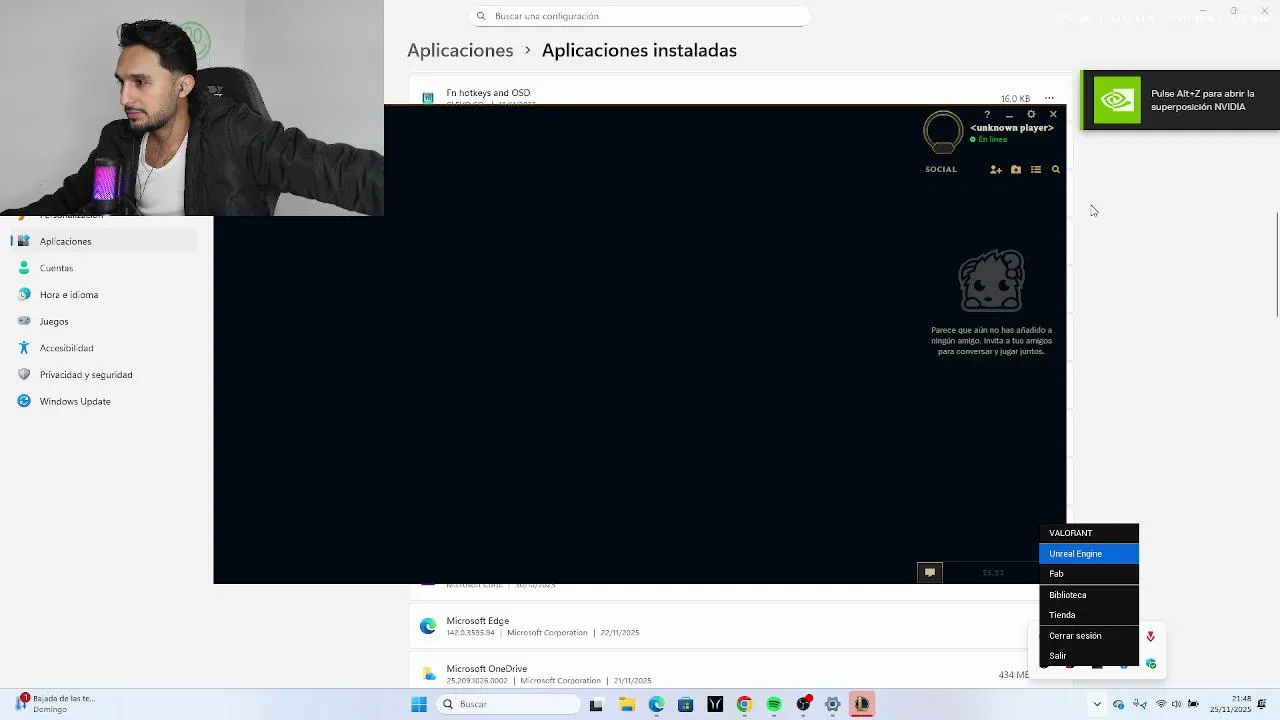The image size is (1280, 720).
Task: Open the Windows Start menu
Action: (x=419, y=704)
